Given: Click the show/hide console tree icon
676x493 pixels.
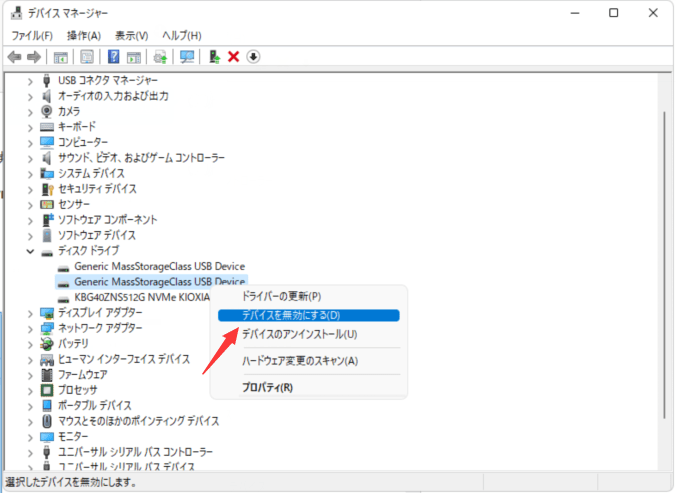Looking at the screenshot, I should click(x=62, y=57).
